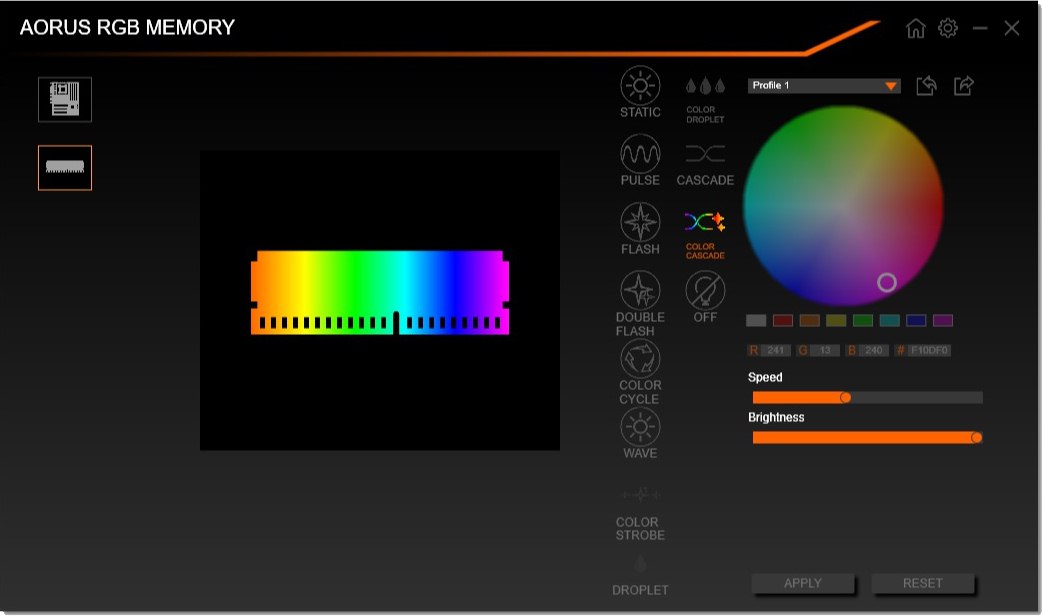
Task: Open the Profile 1 dropdown
Action: click(824, 85)
